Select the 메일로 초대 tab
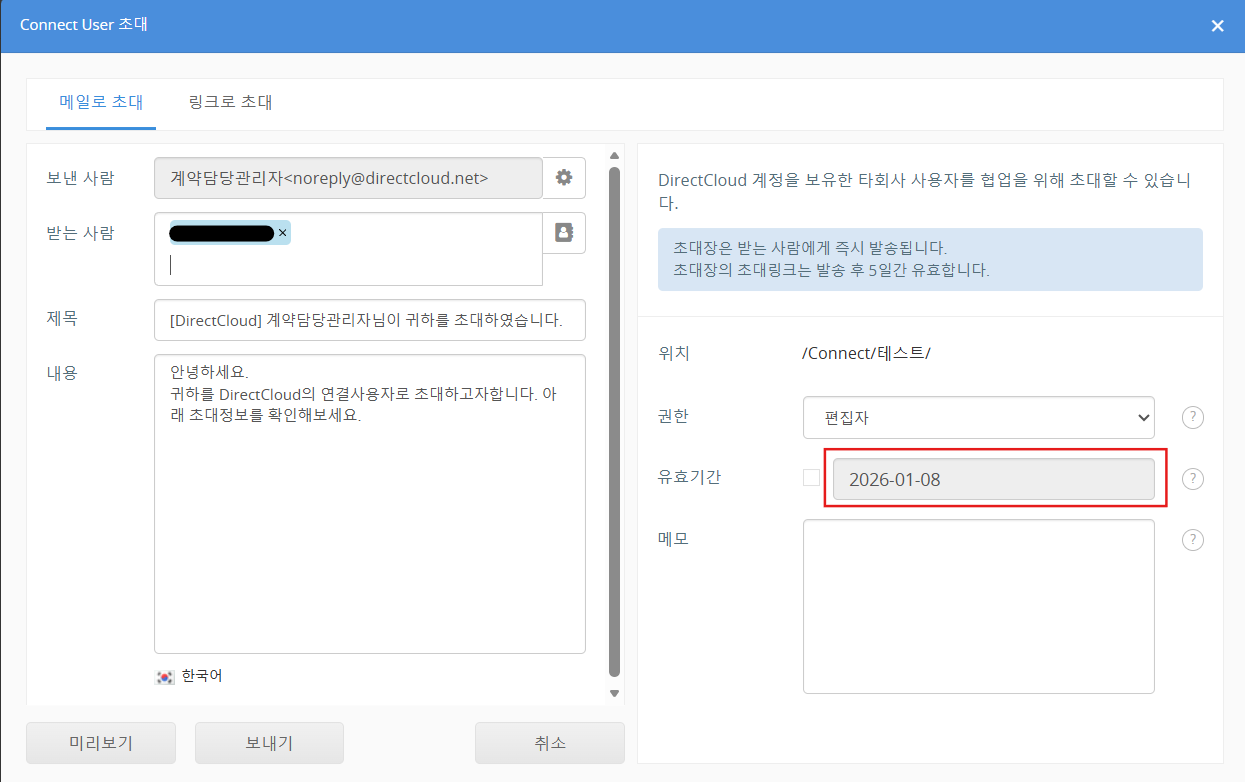Image resolution: width=1245 pixels, height=782 pixels. (x=101, y=102)
